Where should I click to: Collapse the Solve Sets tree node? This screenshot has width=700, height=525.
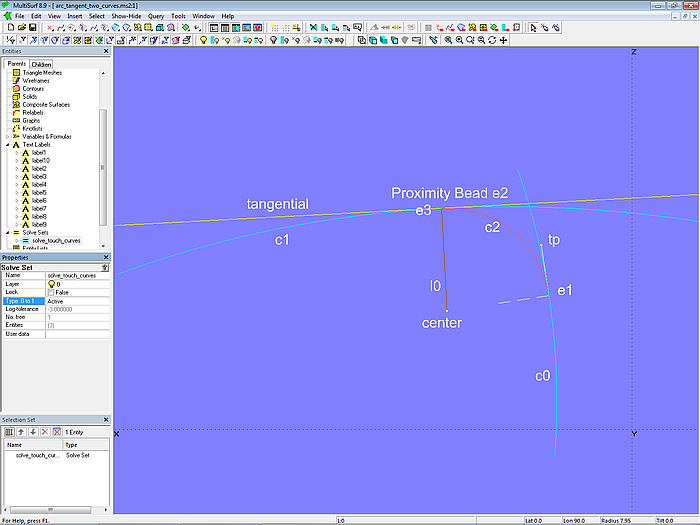point(7,232)
